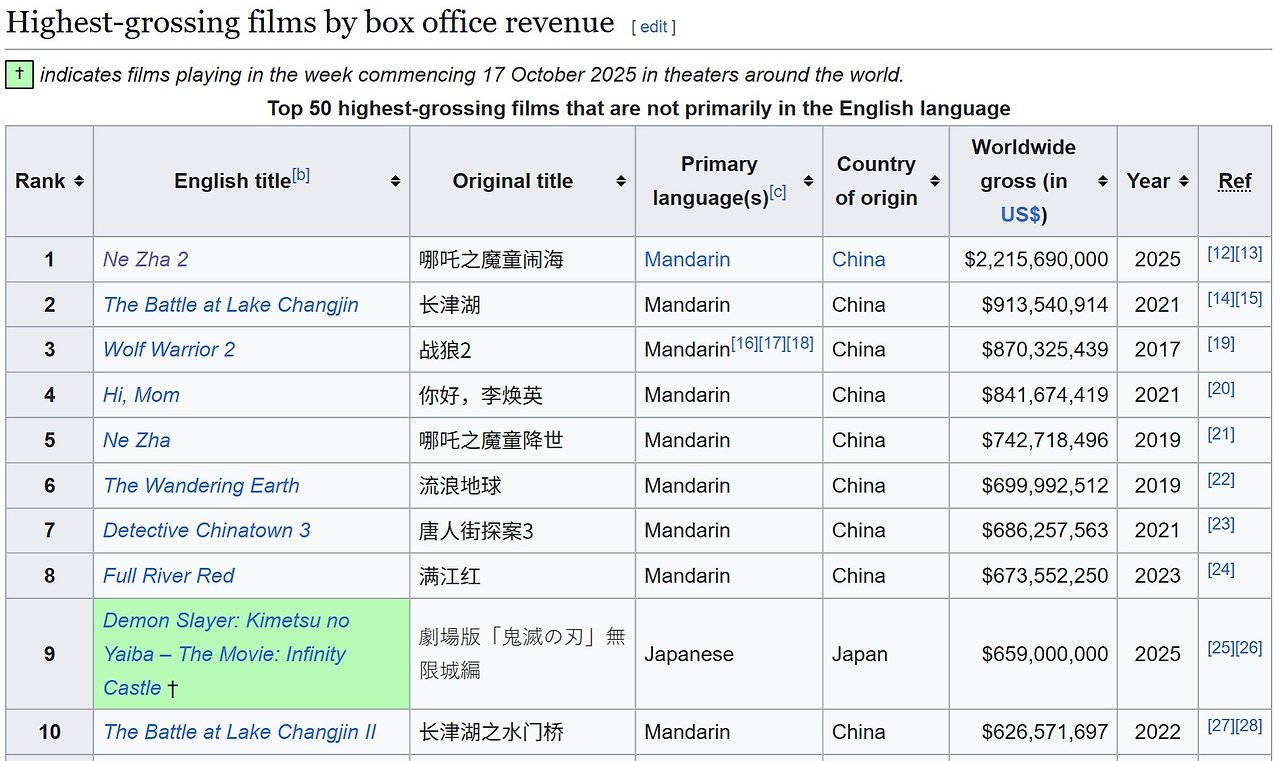
Task: Click the original title 满江红
Action: click(x=450, y=576)
